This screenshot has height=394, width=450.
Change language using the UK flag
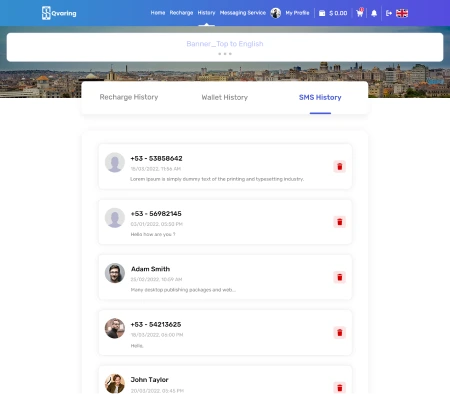click(402, 13)
